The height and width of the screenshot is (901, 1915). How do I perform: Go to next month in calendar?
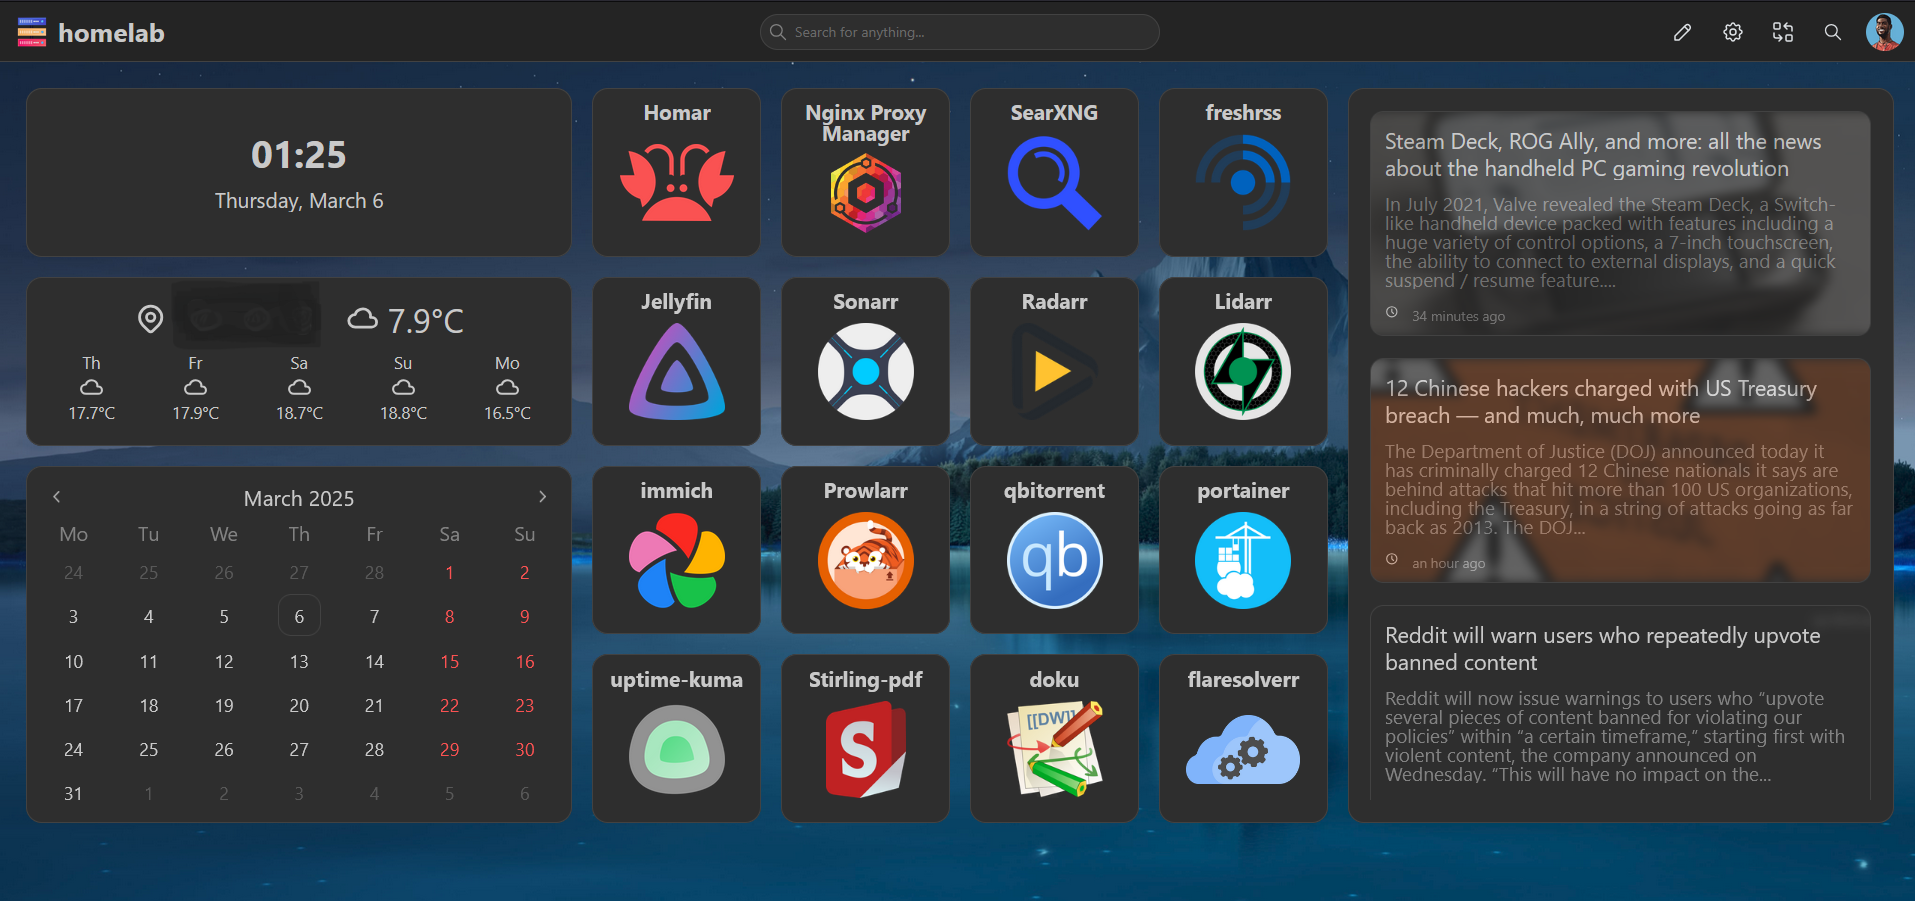click(x=542, y=497)
